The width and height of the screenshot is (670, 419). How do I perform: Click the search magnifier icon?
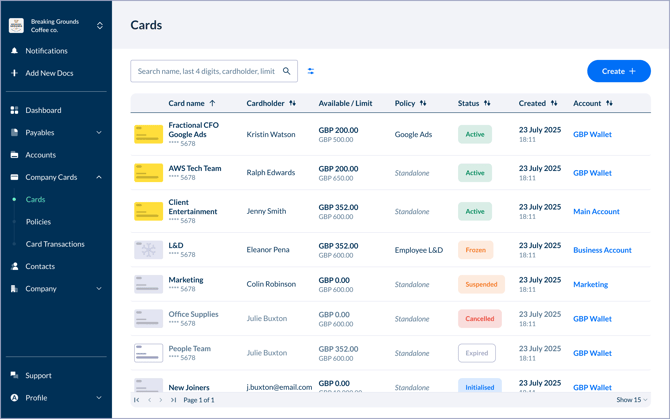pos(287,72)
